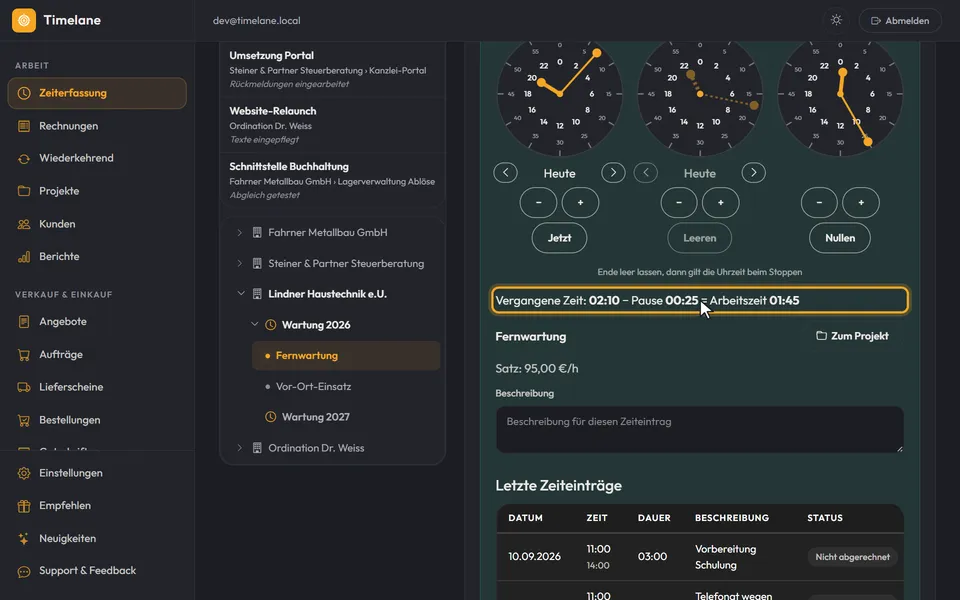960x600 pixels.
Task: Open the recent entry "Website-Relaunch"
Action: click(332, 125)
